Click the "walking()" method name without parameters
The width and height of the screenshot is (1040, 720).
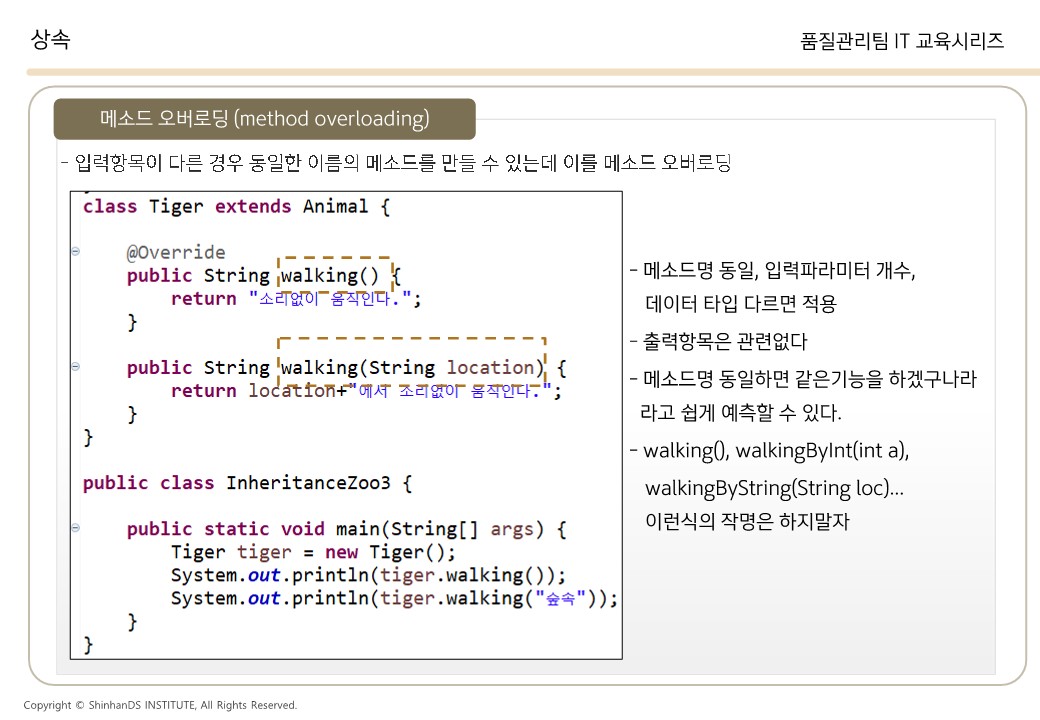pyautogui.click(x=330, y=275)
